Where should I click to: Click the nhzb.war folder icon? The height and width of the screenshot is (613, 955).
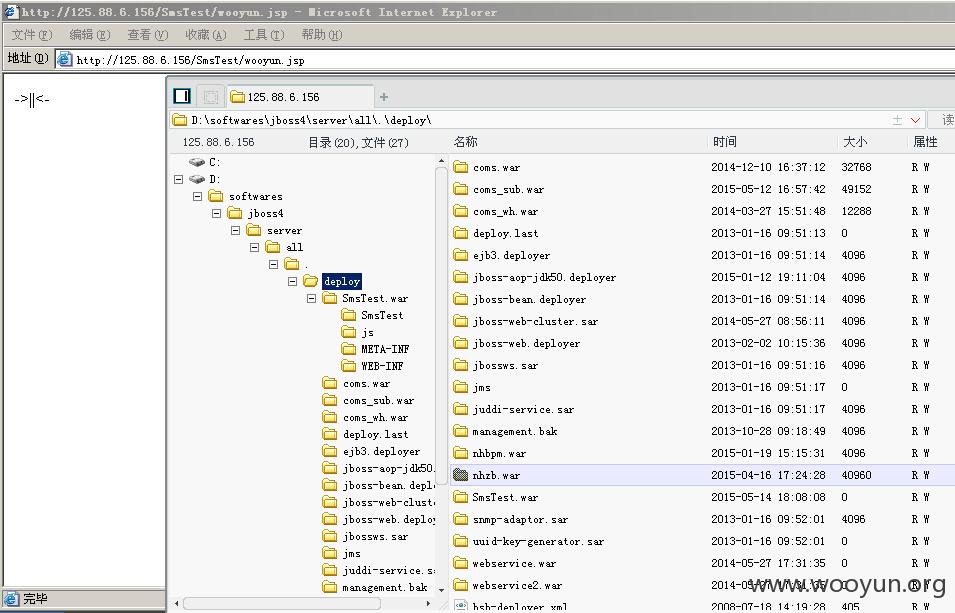[x=460, y=475]
